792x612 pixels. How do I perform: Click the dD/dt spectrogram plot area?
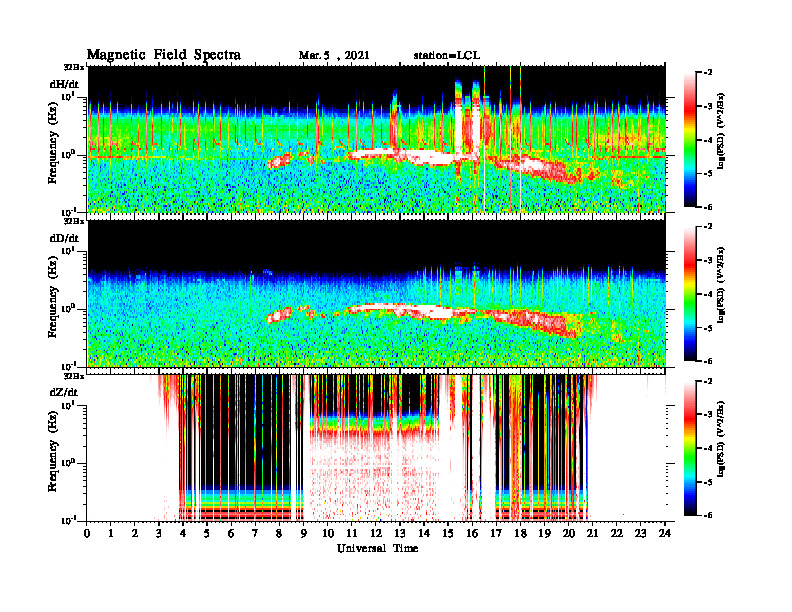point(376,293)
